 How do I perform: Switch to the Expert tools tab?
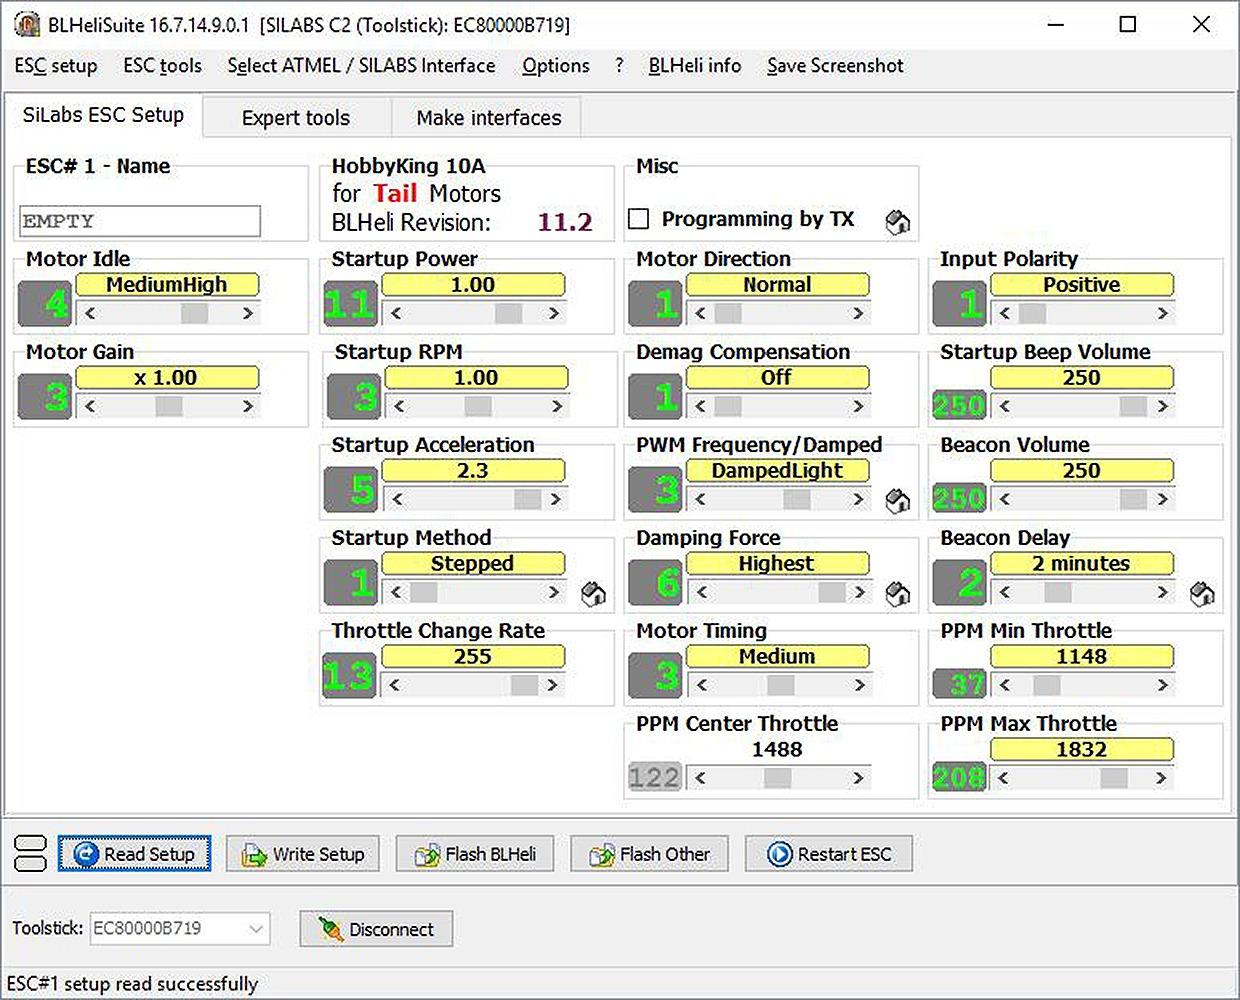coord(296,118)
